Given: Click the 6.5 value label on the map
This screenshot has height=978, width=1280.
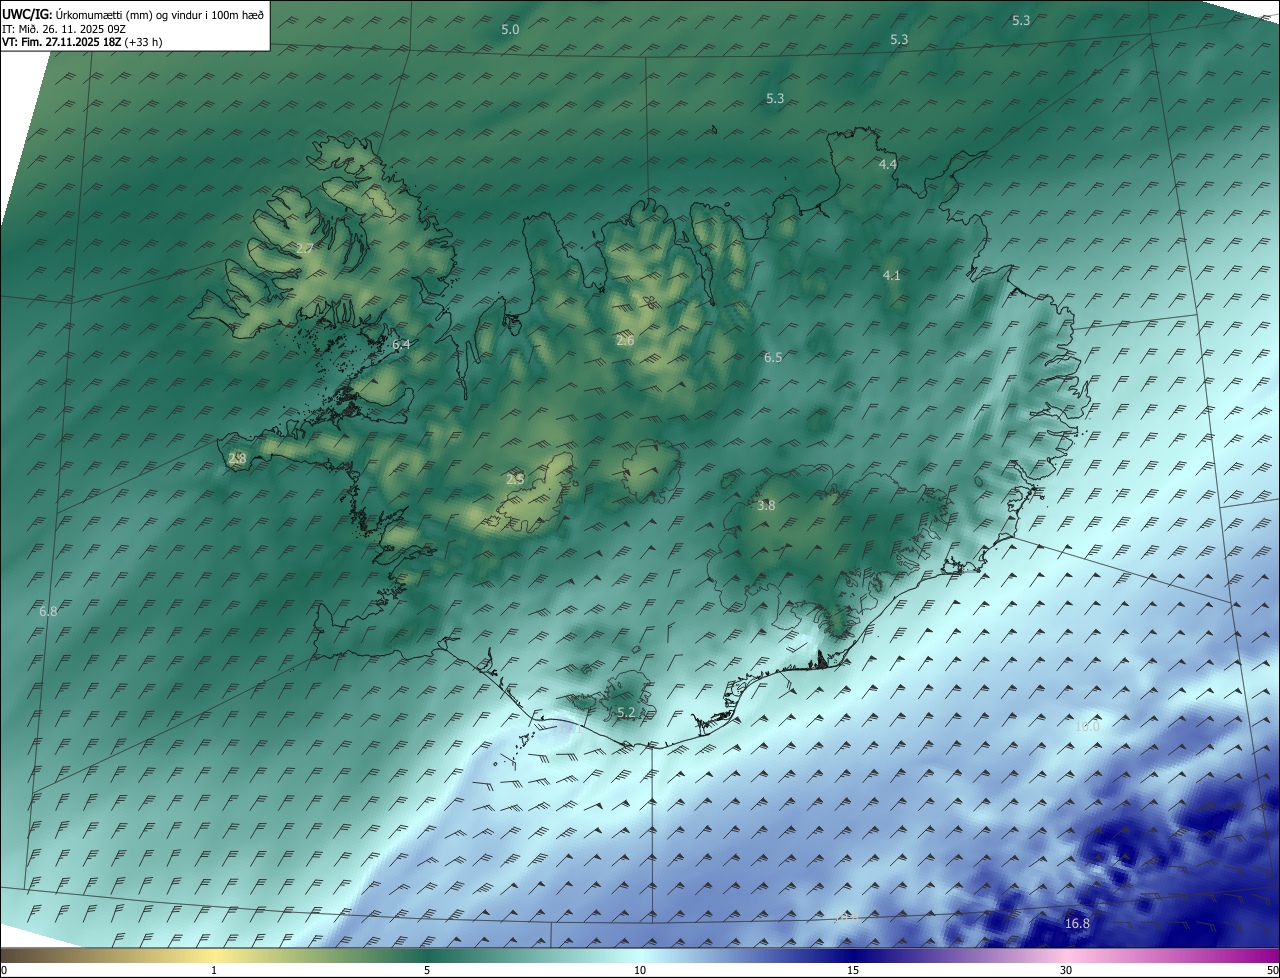Looking at the screenshot, I should (773, 357).
